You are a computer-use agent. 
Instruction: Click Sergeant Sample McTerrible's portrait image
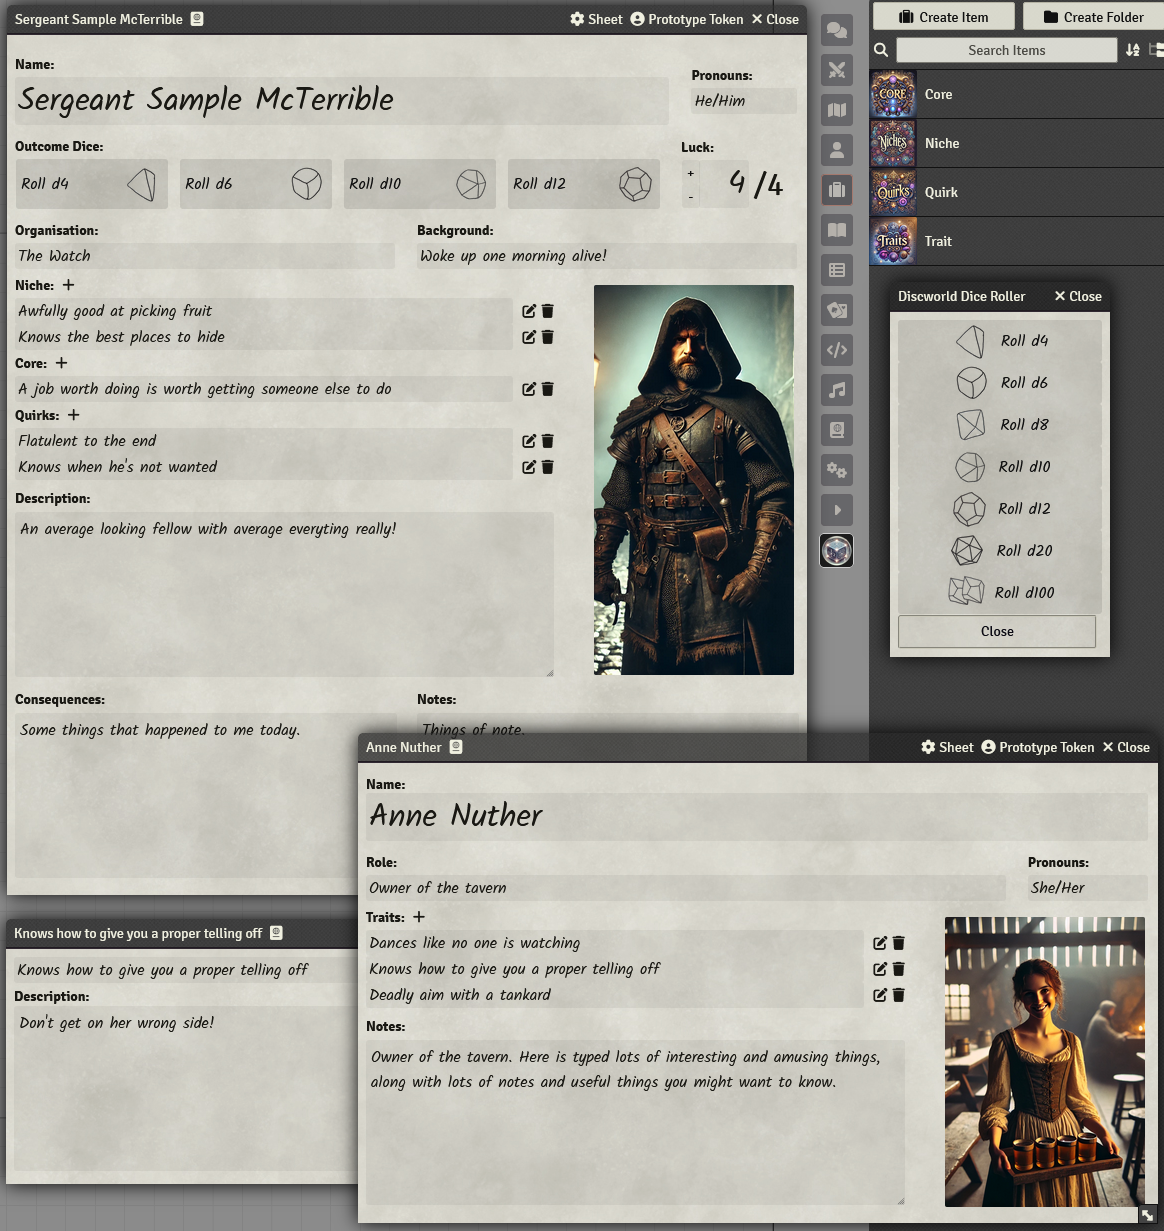tap(694, 480)
